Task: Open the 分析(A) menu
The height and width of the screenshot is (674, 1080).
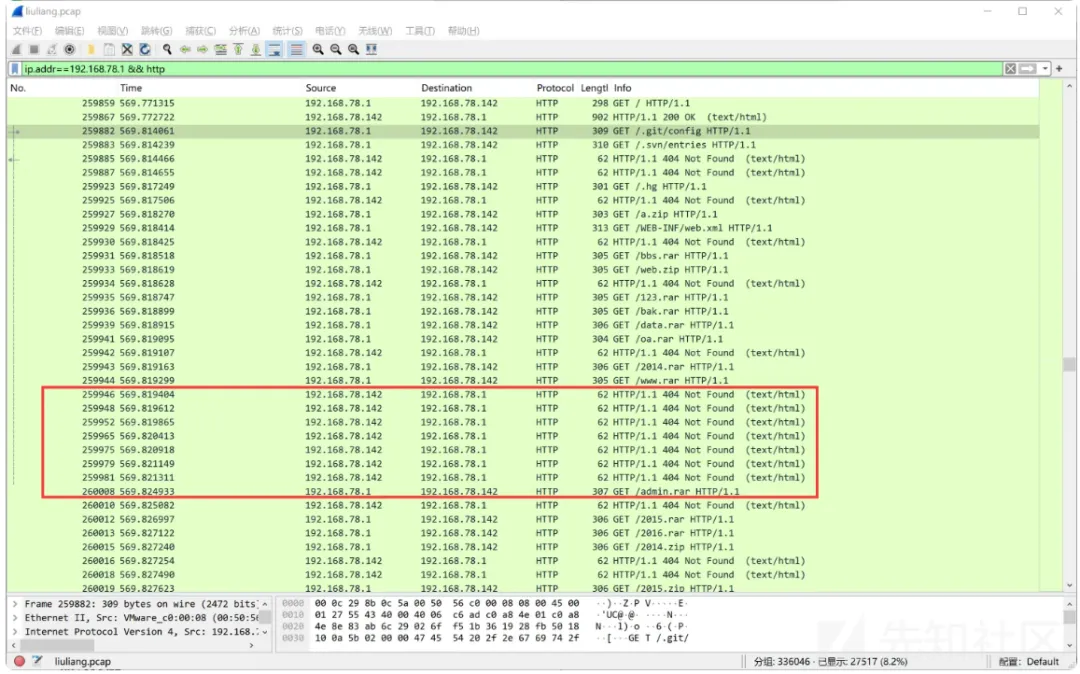Action: pyautogui.click(x=244, y=31)
